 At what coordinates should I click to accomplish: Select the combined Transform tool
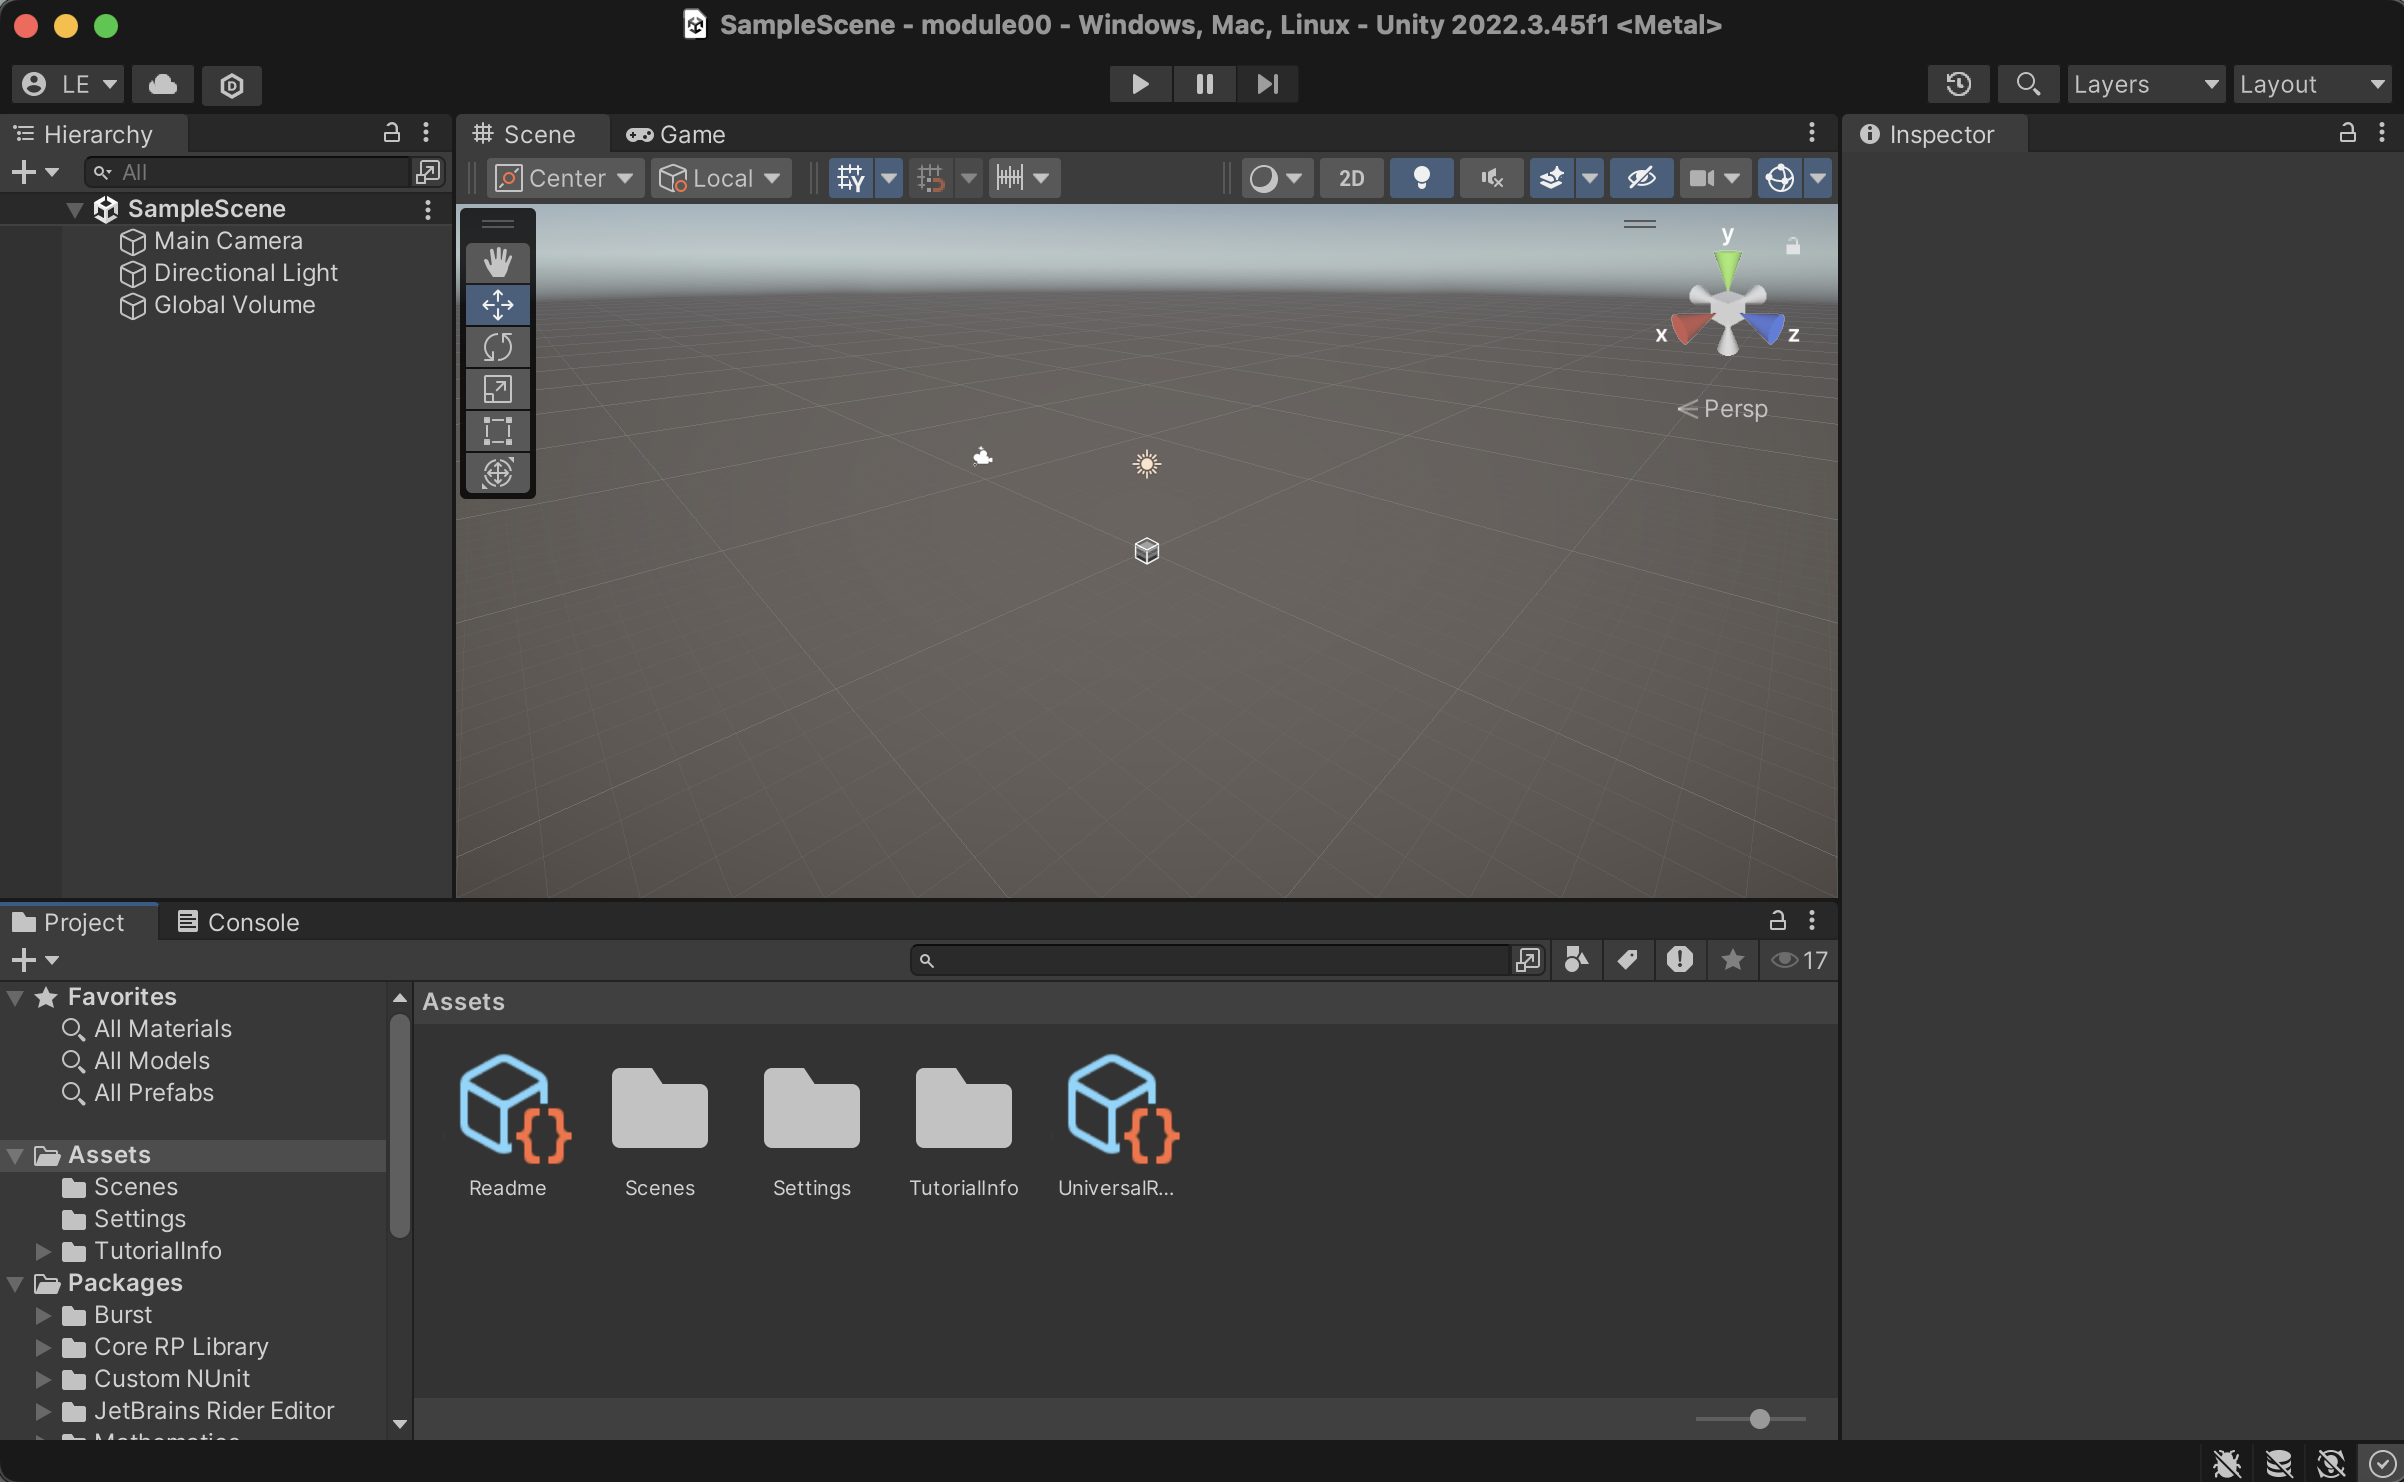coord(497,473)
